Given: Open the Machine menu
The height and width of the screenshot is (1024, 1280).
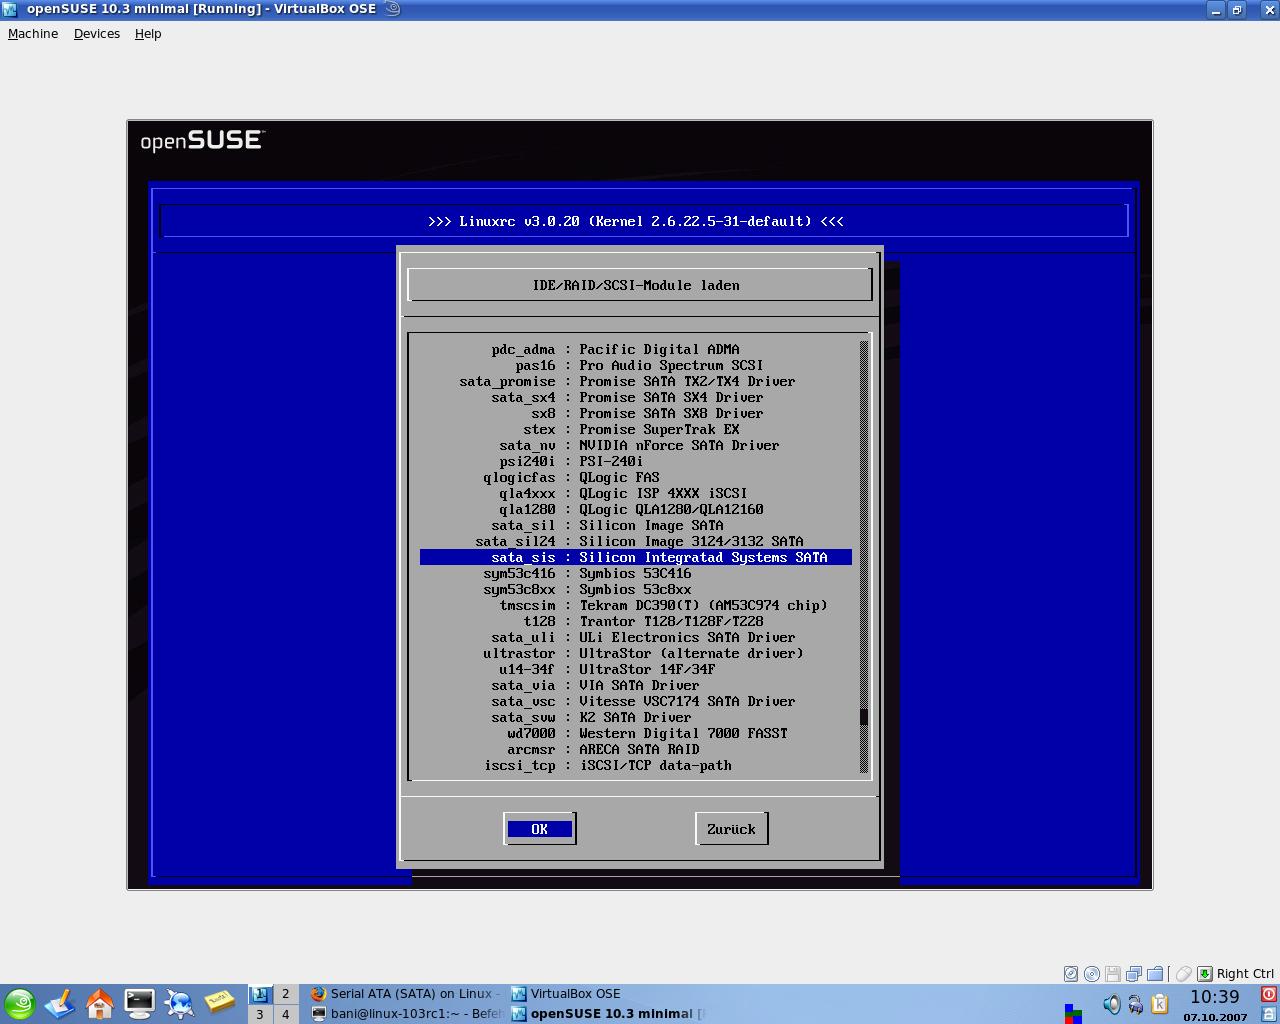Looking at the screenshot, I should pyautogui.click(x=33, y=33).
